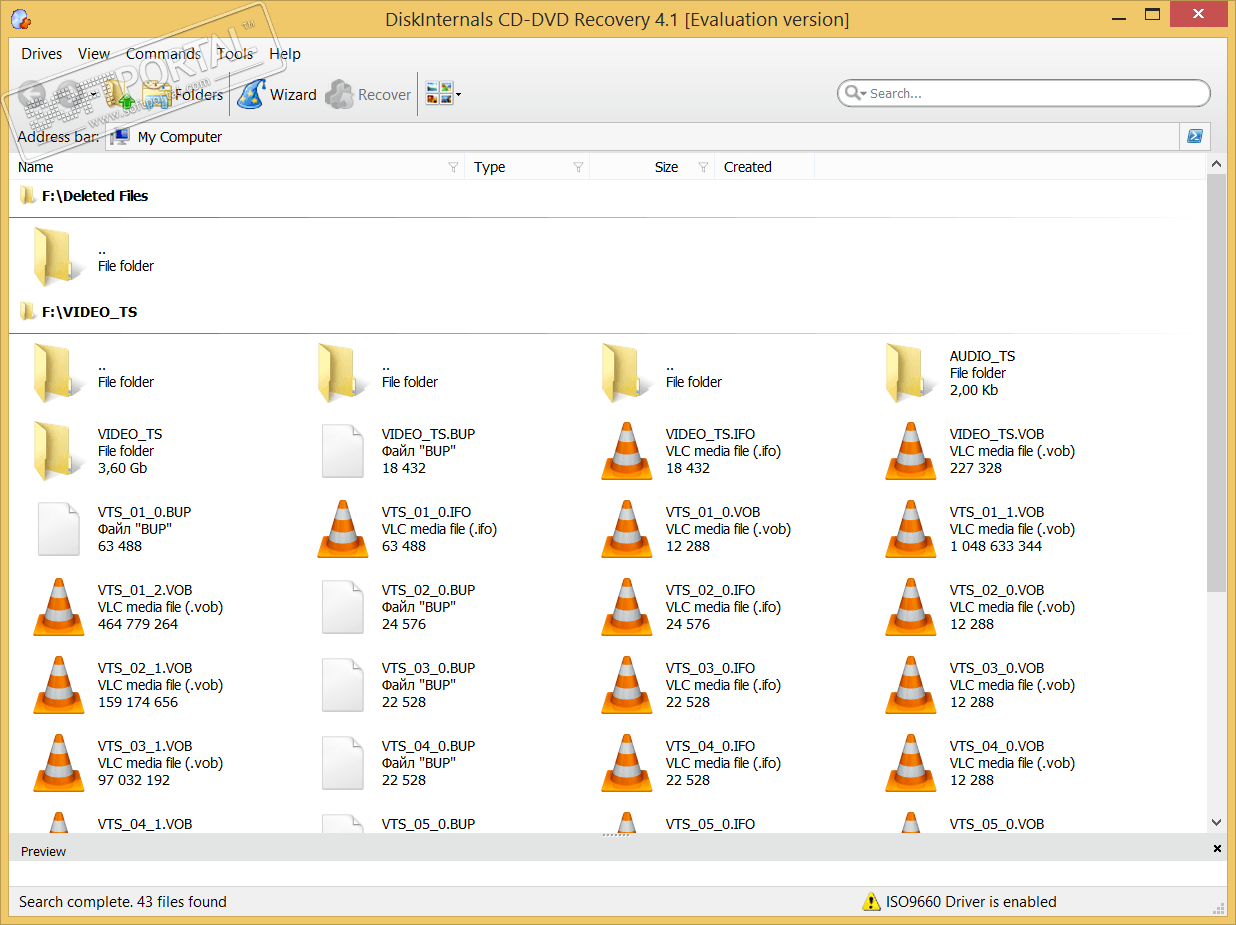Select the VIDEO_TS.BUP file
Image resolution: width=1236 pixels, height=925 pixels.
(398, 451)
